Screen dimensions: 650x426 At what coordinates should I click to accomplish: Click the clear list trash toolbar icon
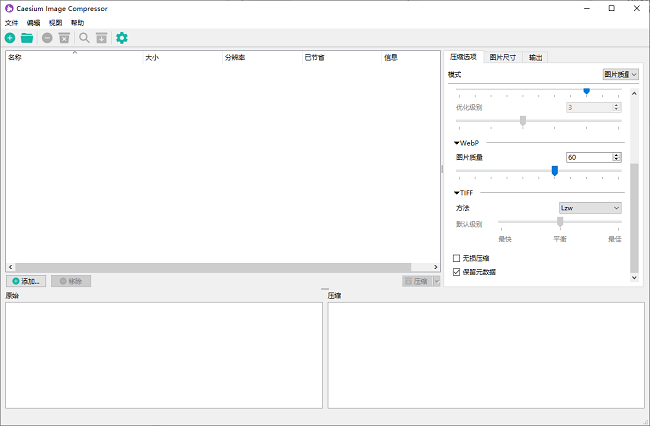[x=64, y=38]
